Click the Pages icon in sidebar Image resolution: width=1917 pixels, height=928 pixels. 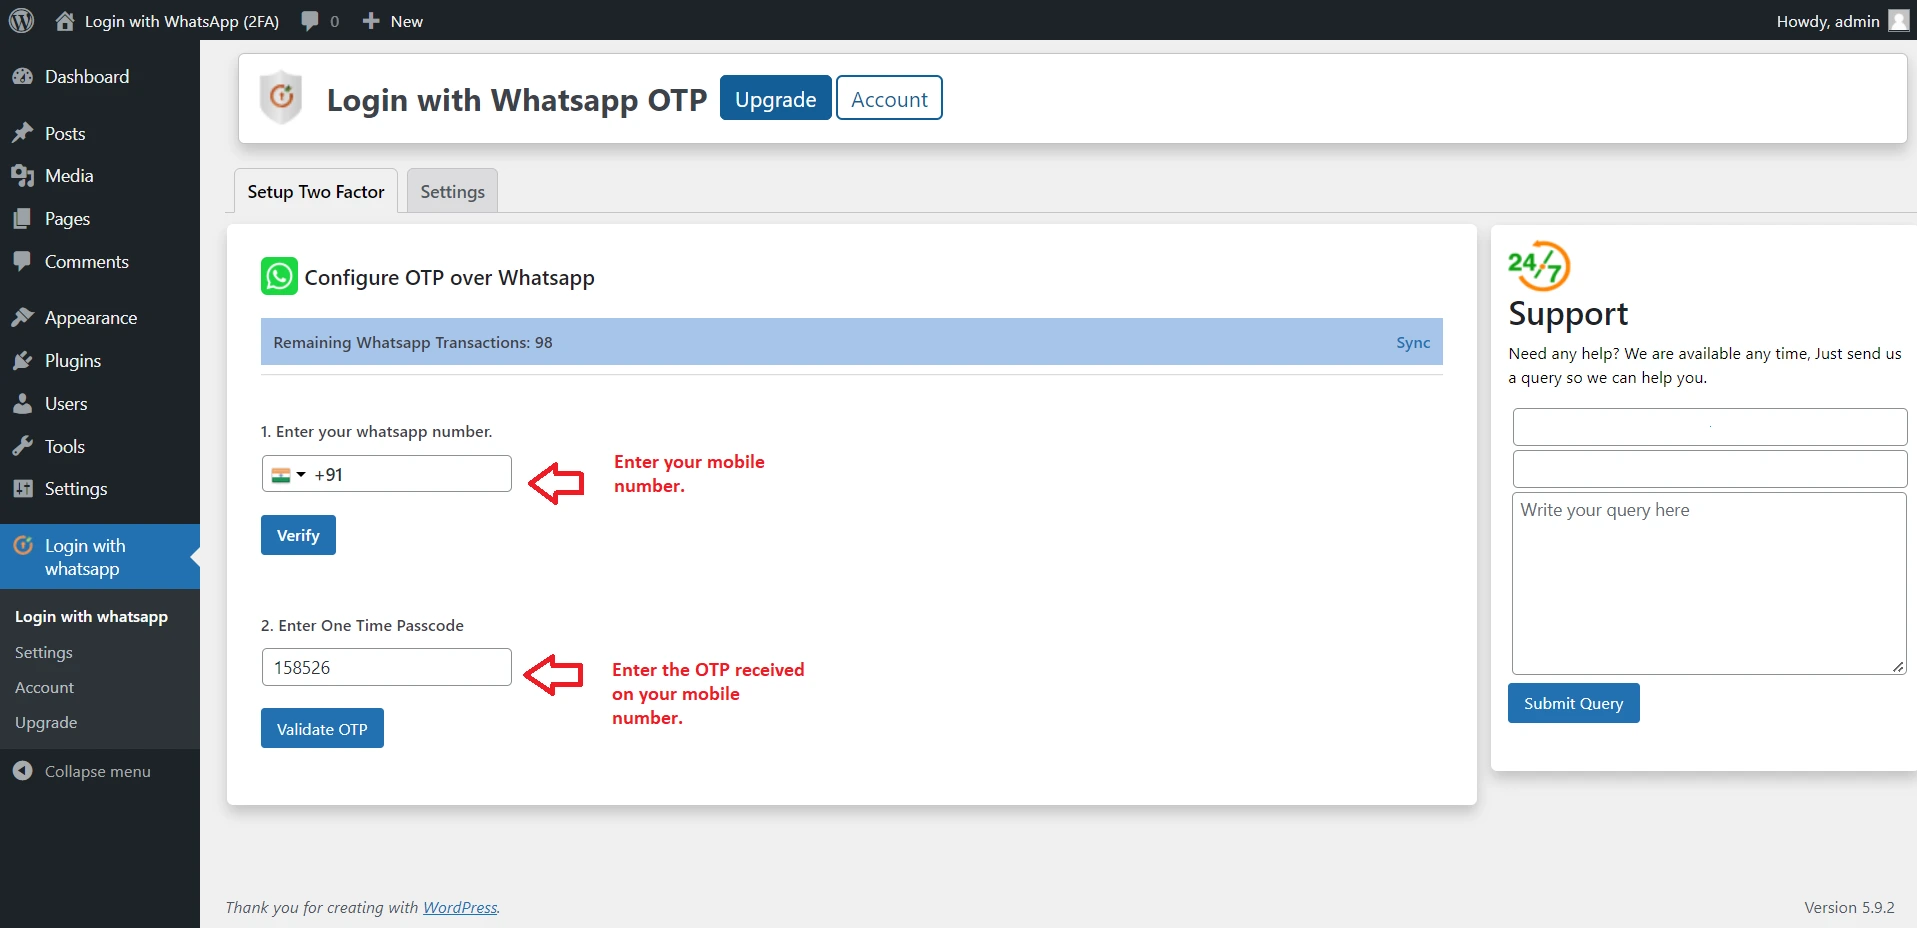23,219
